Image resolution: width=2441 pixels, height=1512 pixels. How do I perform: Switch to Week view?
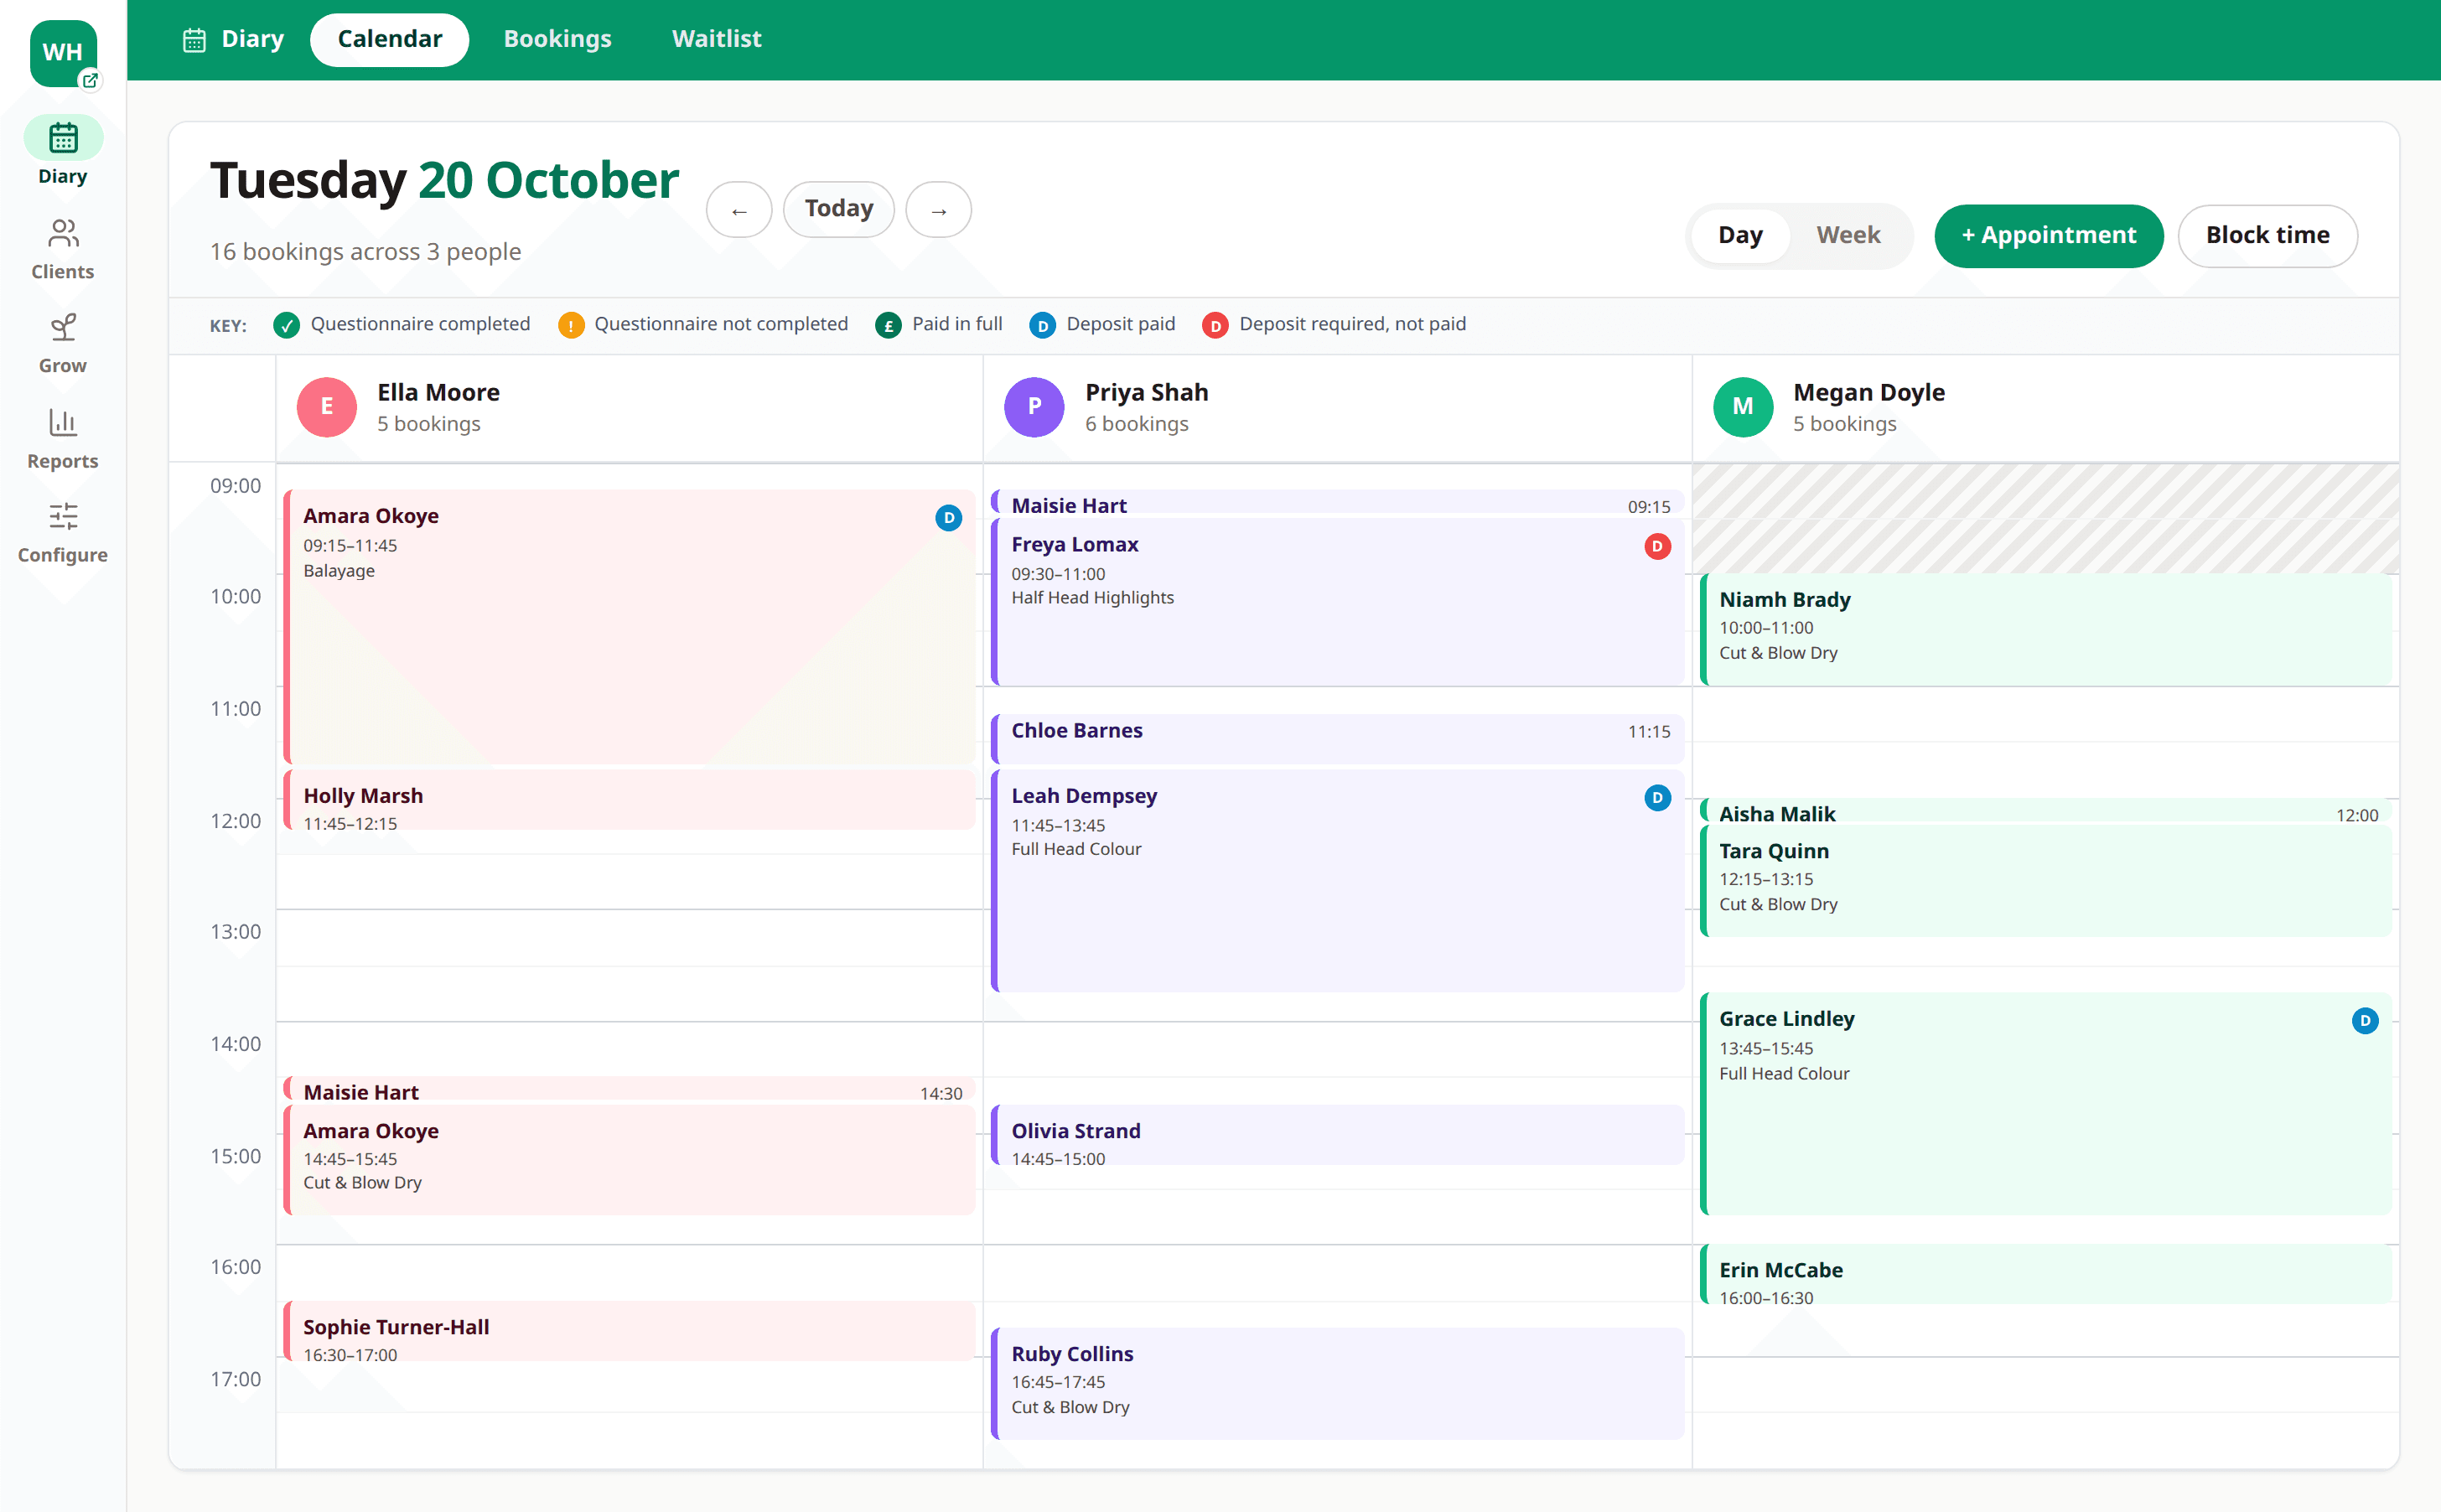coord(1848,236)
